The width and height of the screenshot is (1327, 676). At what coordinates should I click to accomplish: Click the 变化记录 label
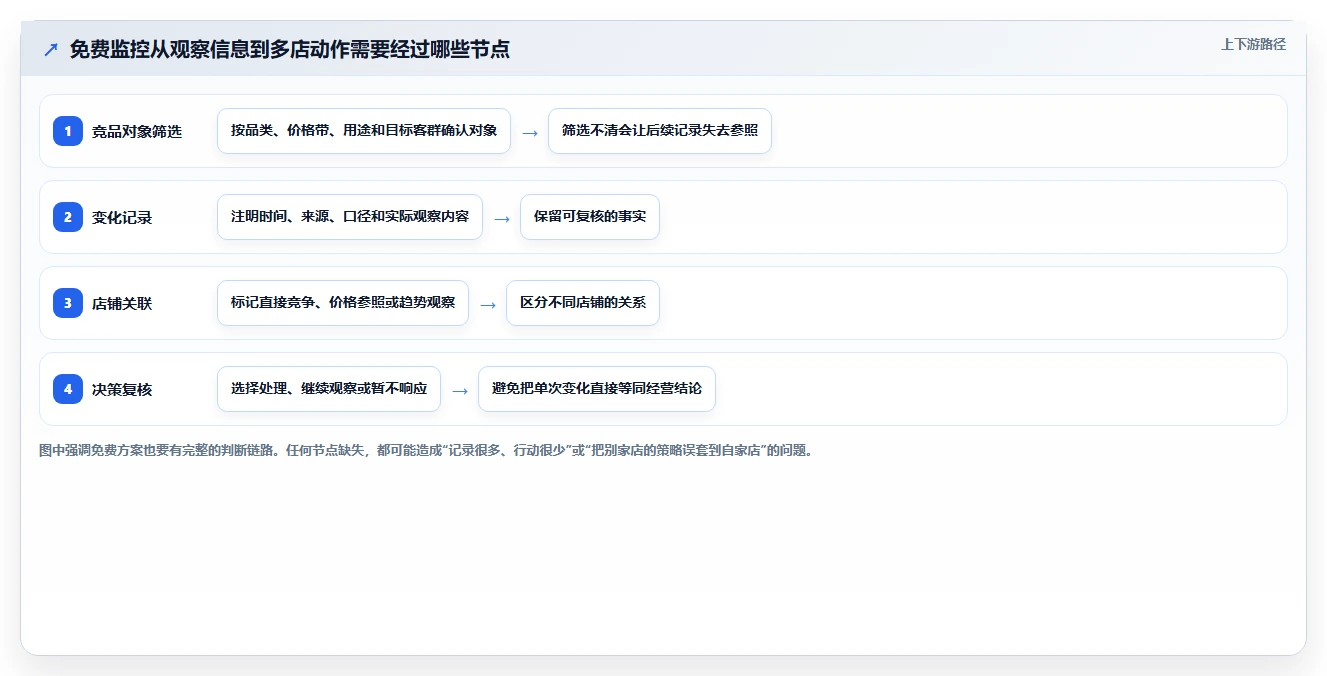click(122, 218)
